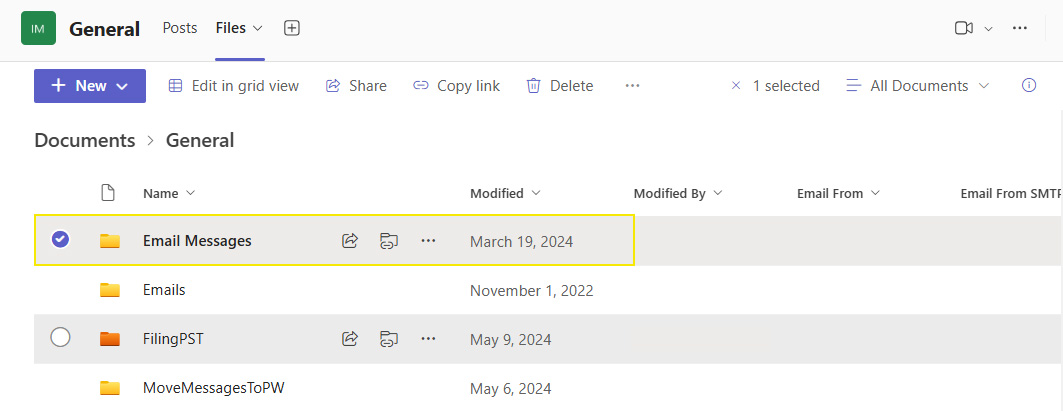This screenshot has height=411, width=1063.
Task: Open the info details pane icon
Action: pos(1028,86)
